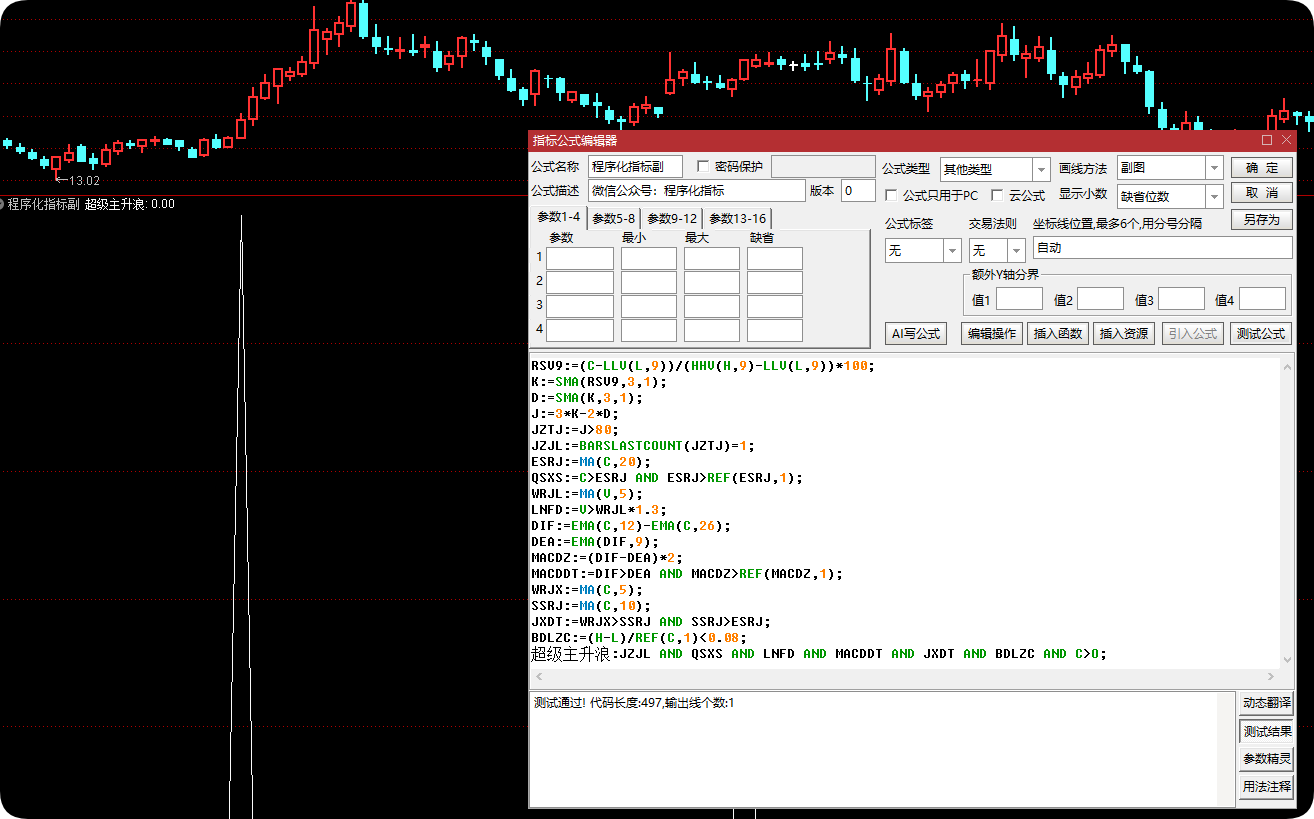Viewport: 1314px width, 819px height.
Task: Focus the 版本 number field
Action: pos(858,191)
